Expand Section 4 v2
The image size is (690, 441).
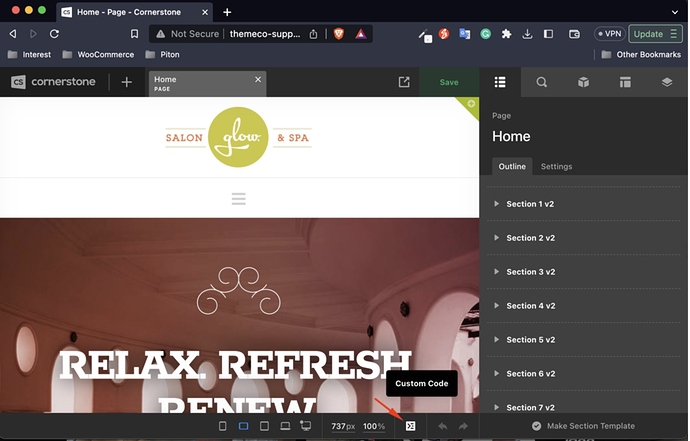[x=496, y=305]
